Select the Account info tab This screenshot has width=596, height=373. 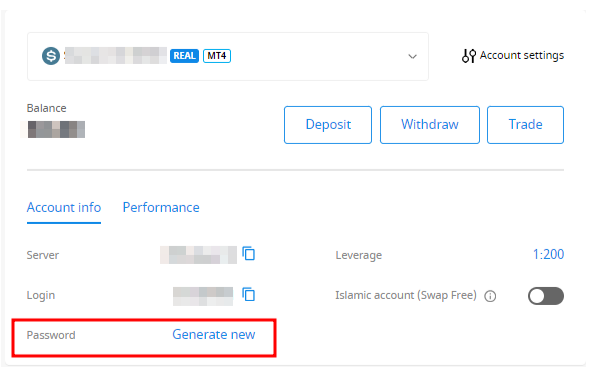(x=64, y=208)
